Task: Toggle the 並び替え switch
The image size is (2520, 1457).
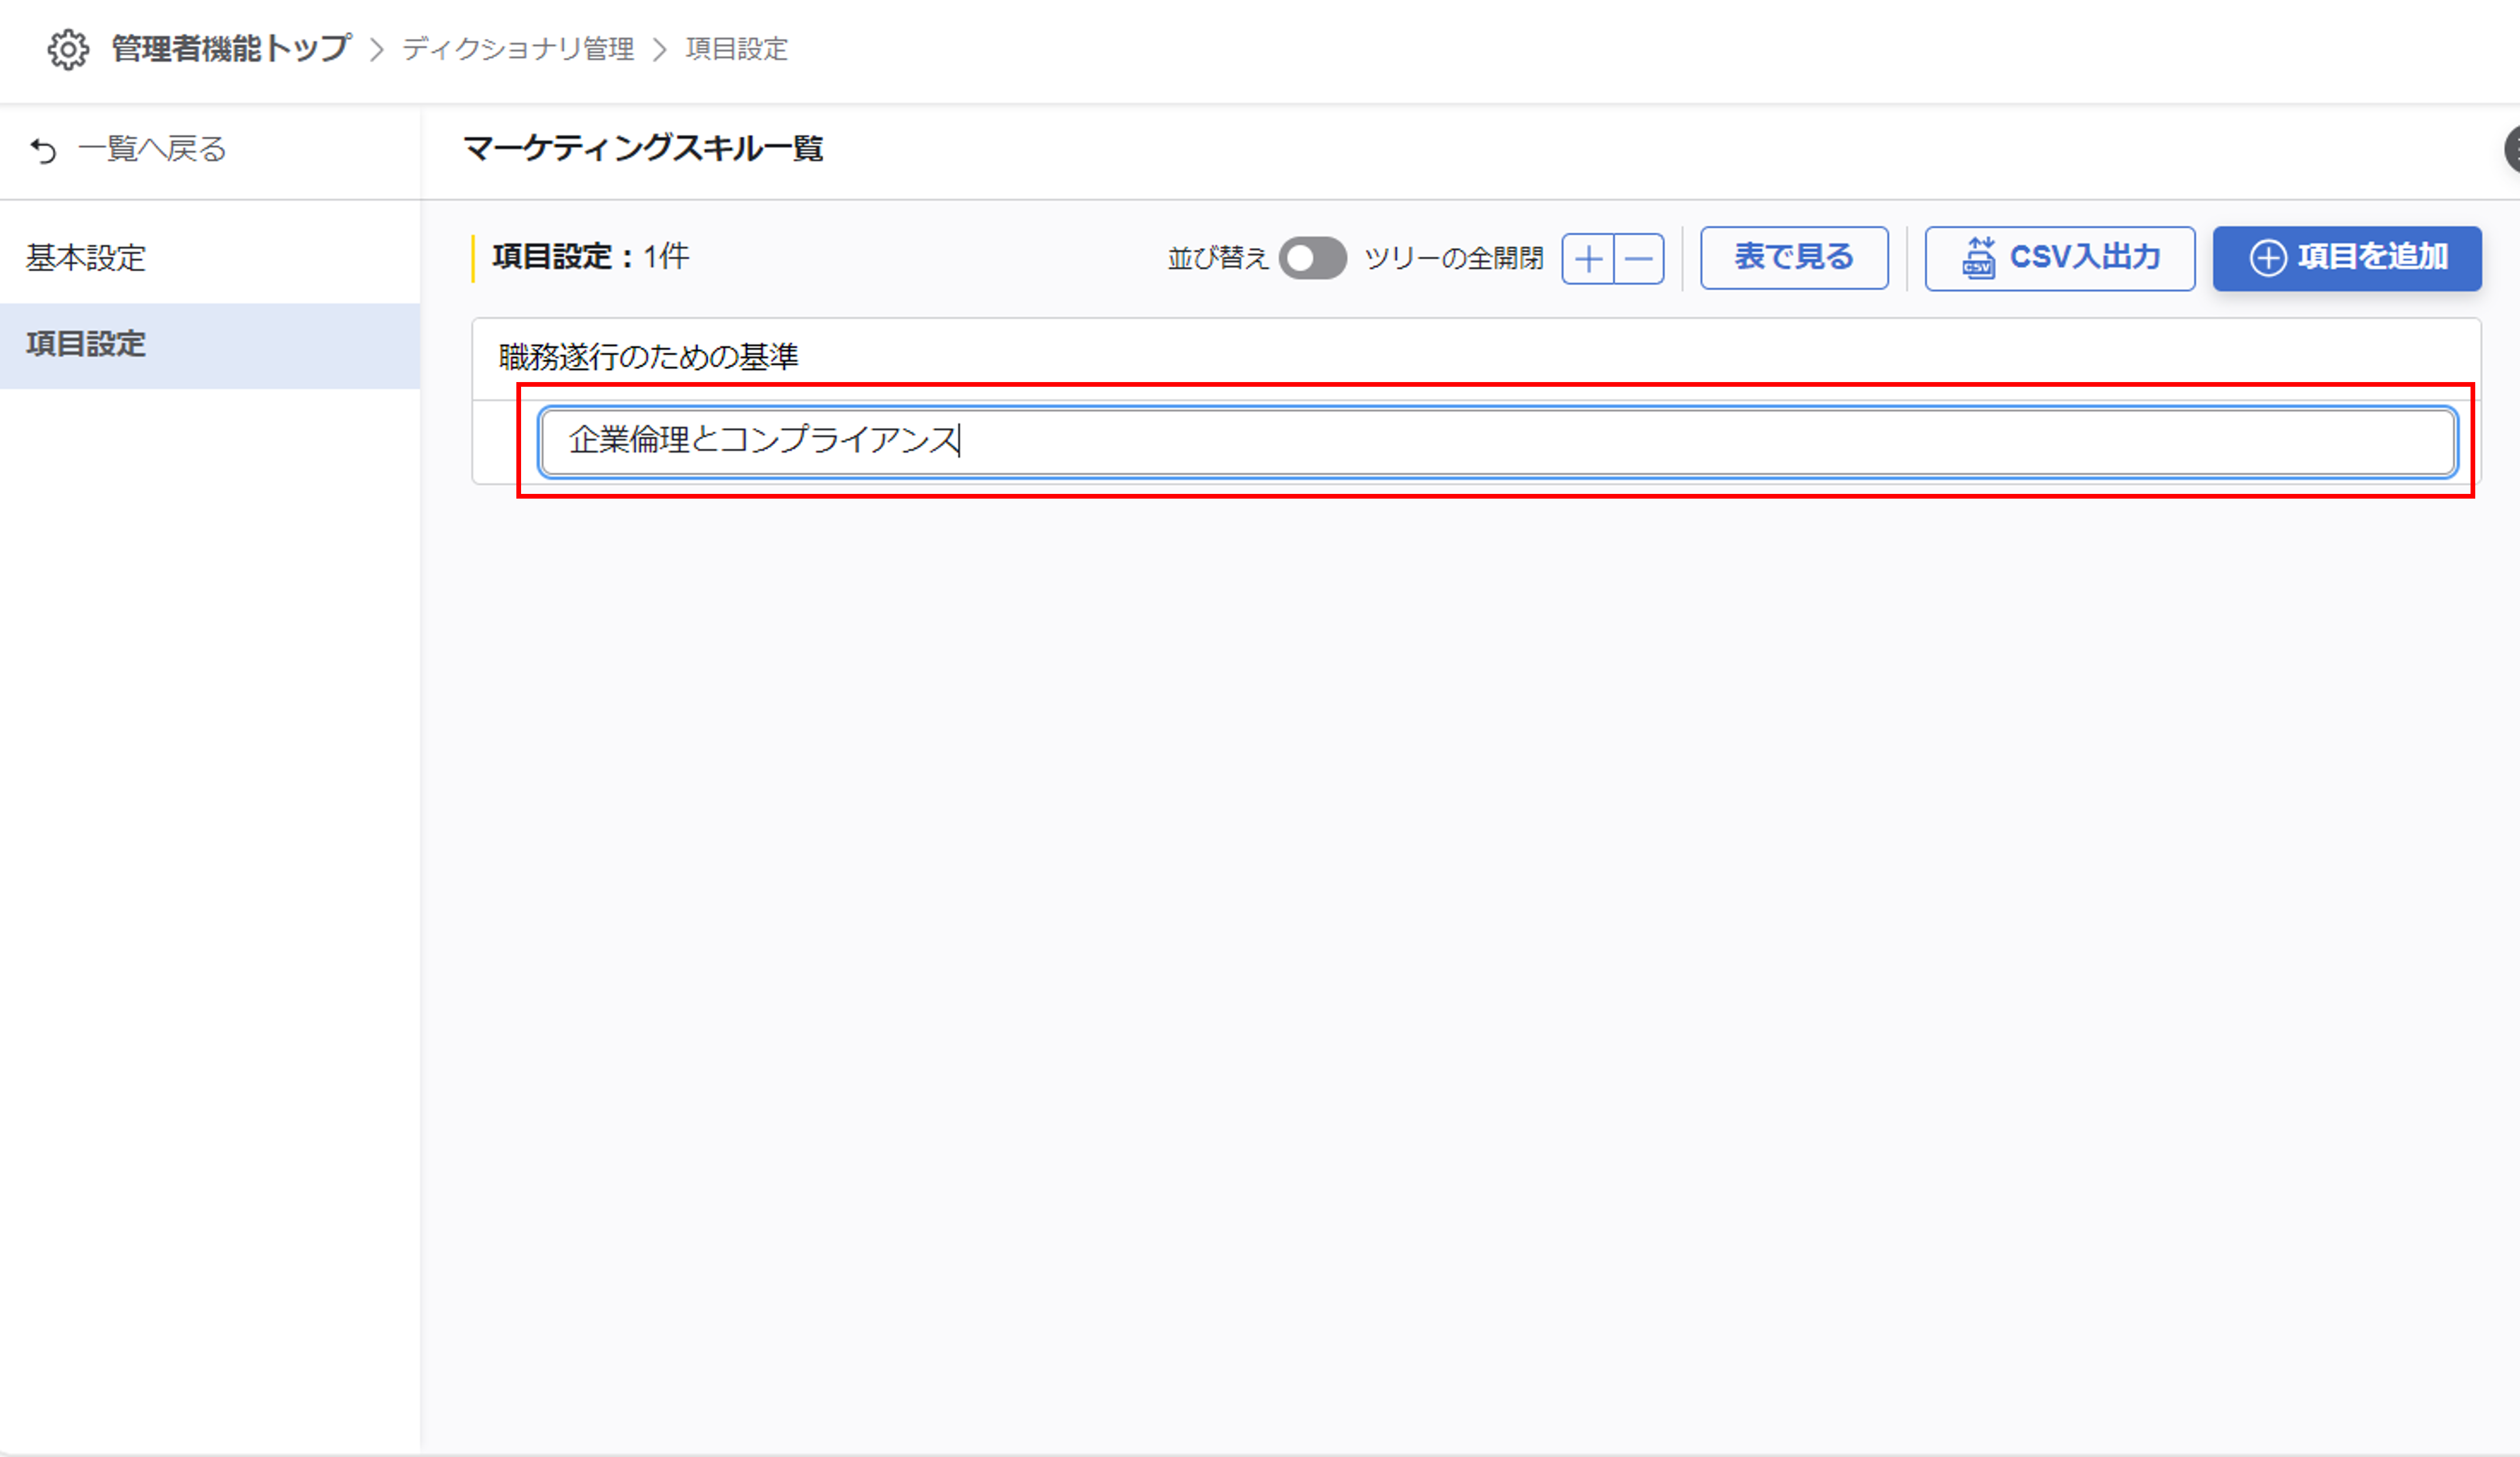Action: pyautogui.click(x=1312, y=259)
